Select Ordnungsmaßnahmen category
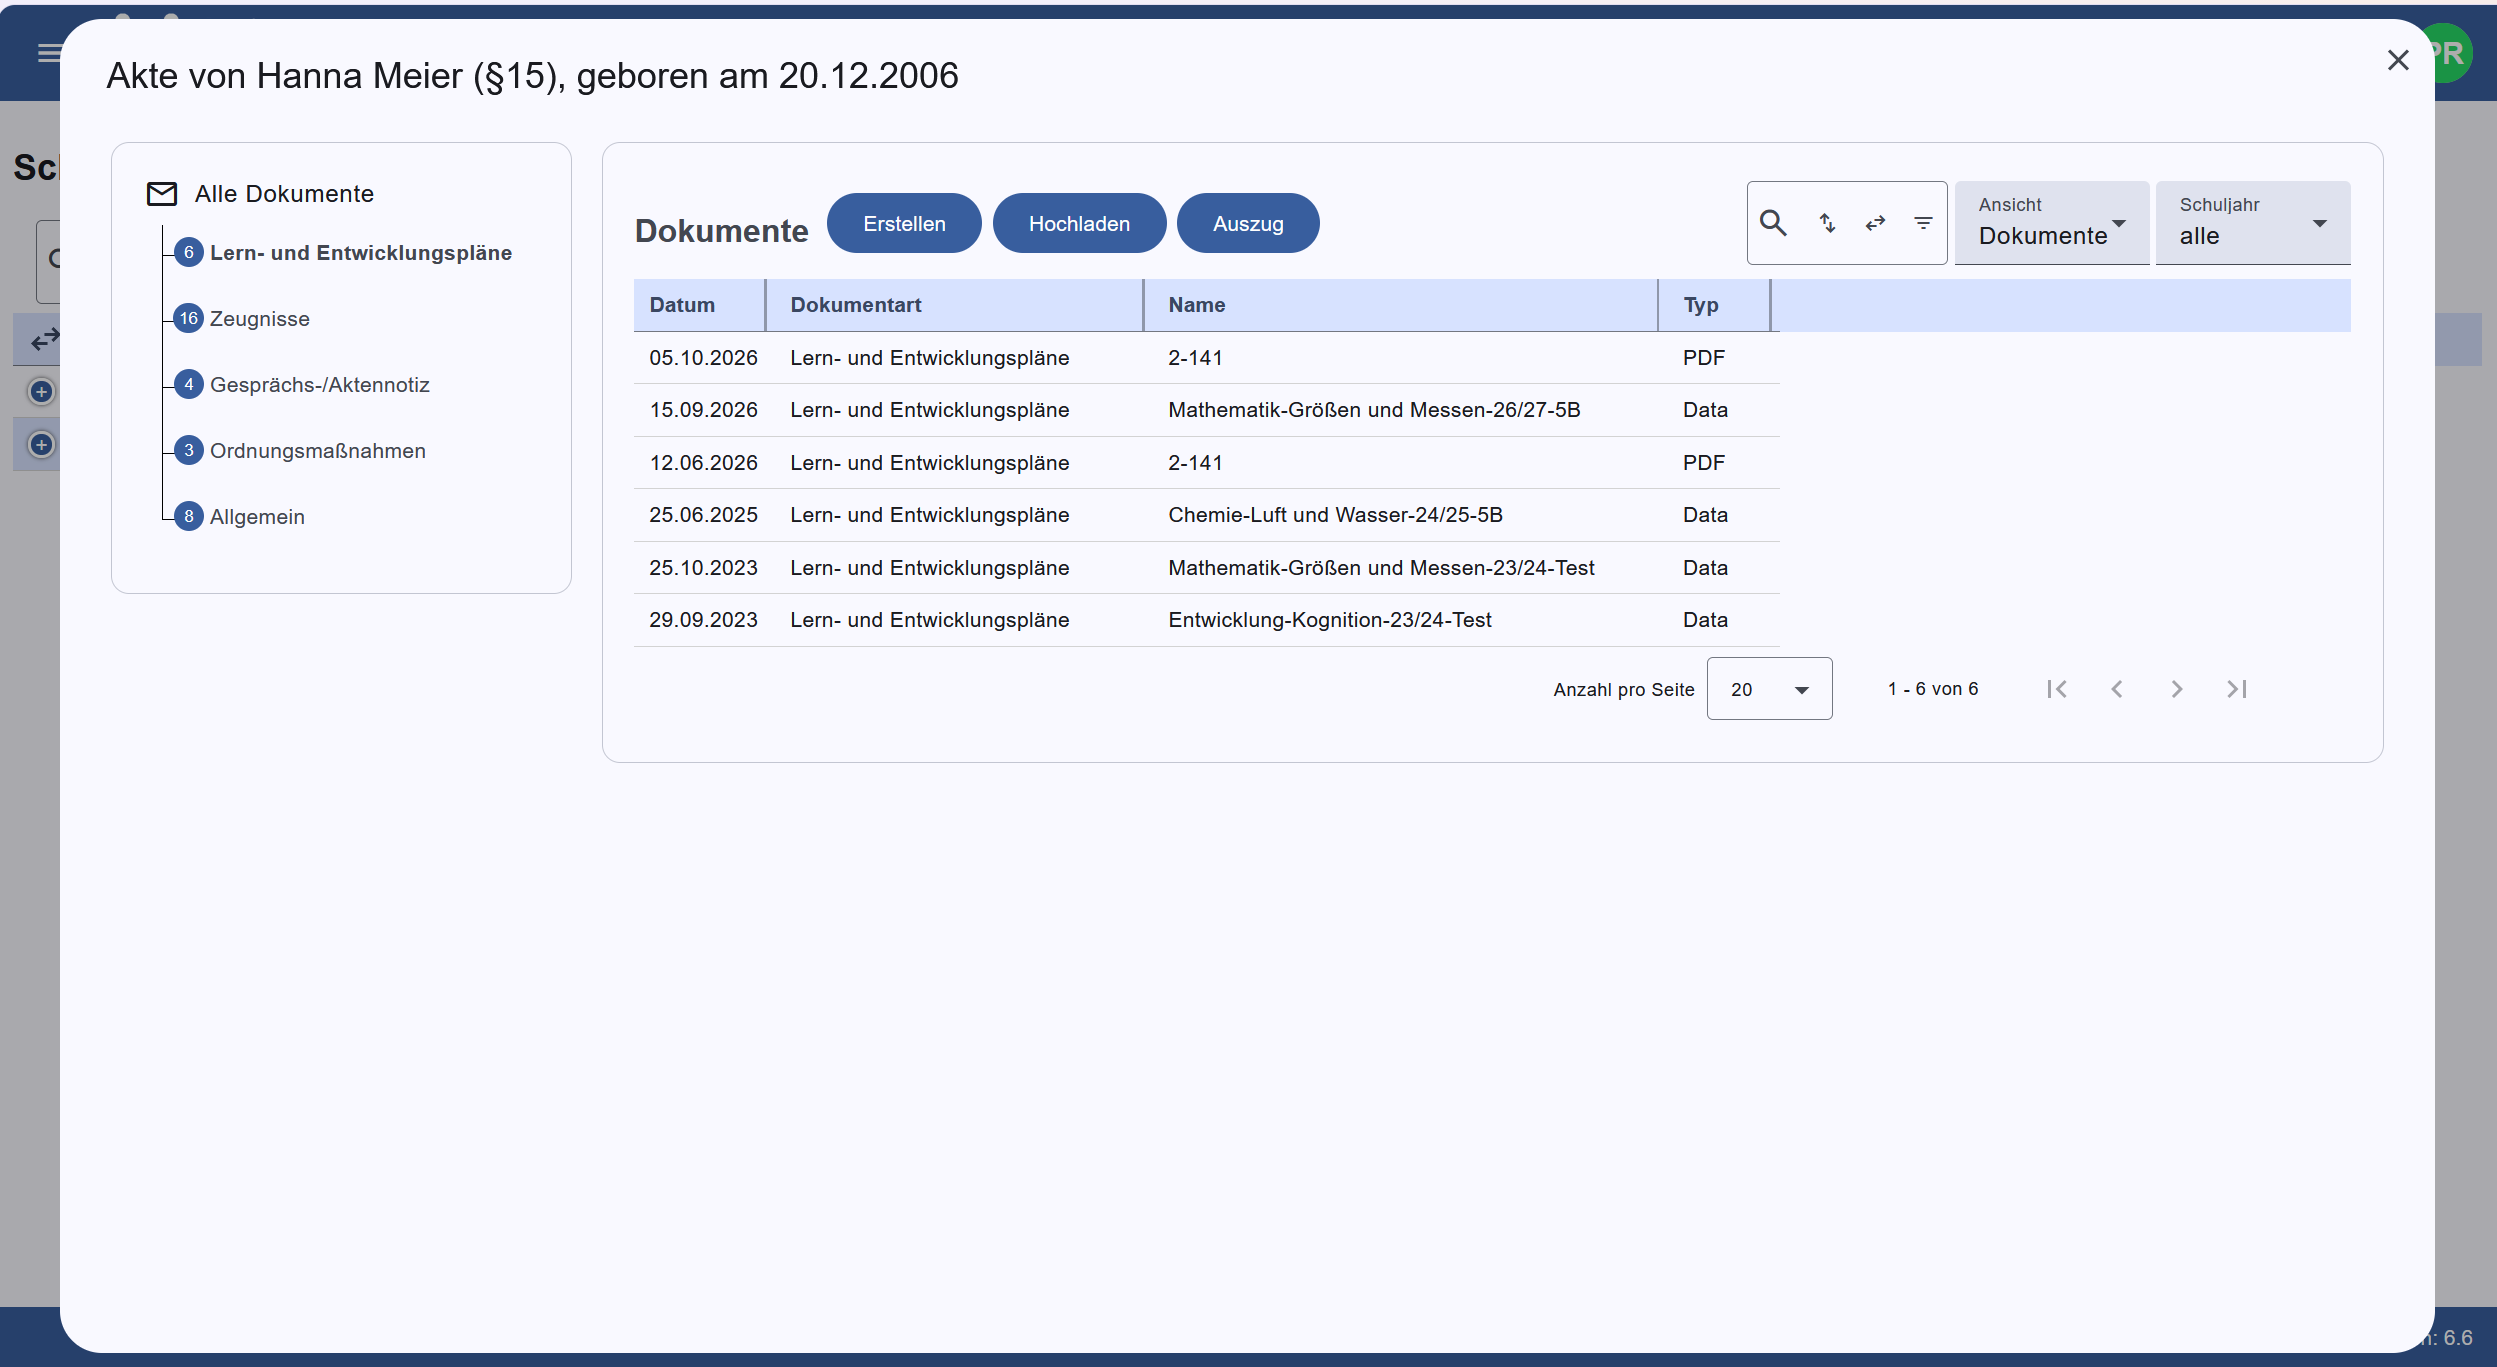The width and height of the screenshot is (2497, 1367). 317,451
